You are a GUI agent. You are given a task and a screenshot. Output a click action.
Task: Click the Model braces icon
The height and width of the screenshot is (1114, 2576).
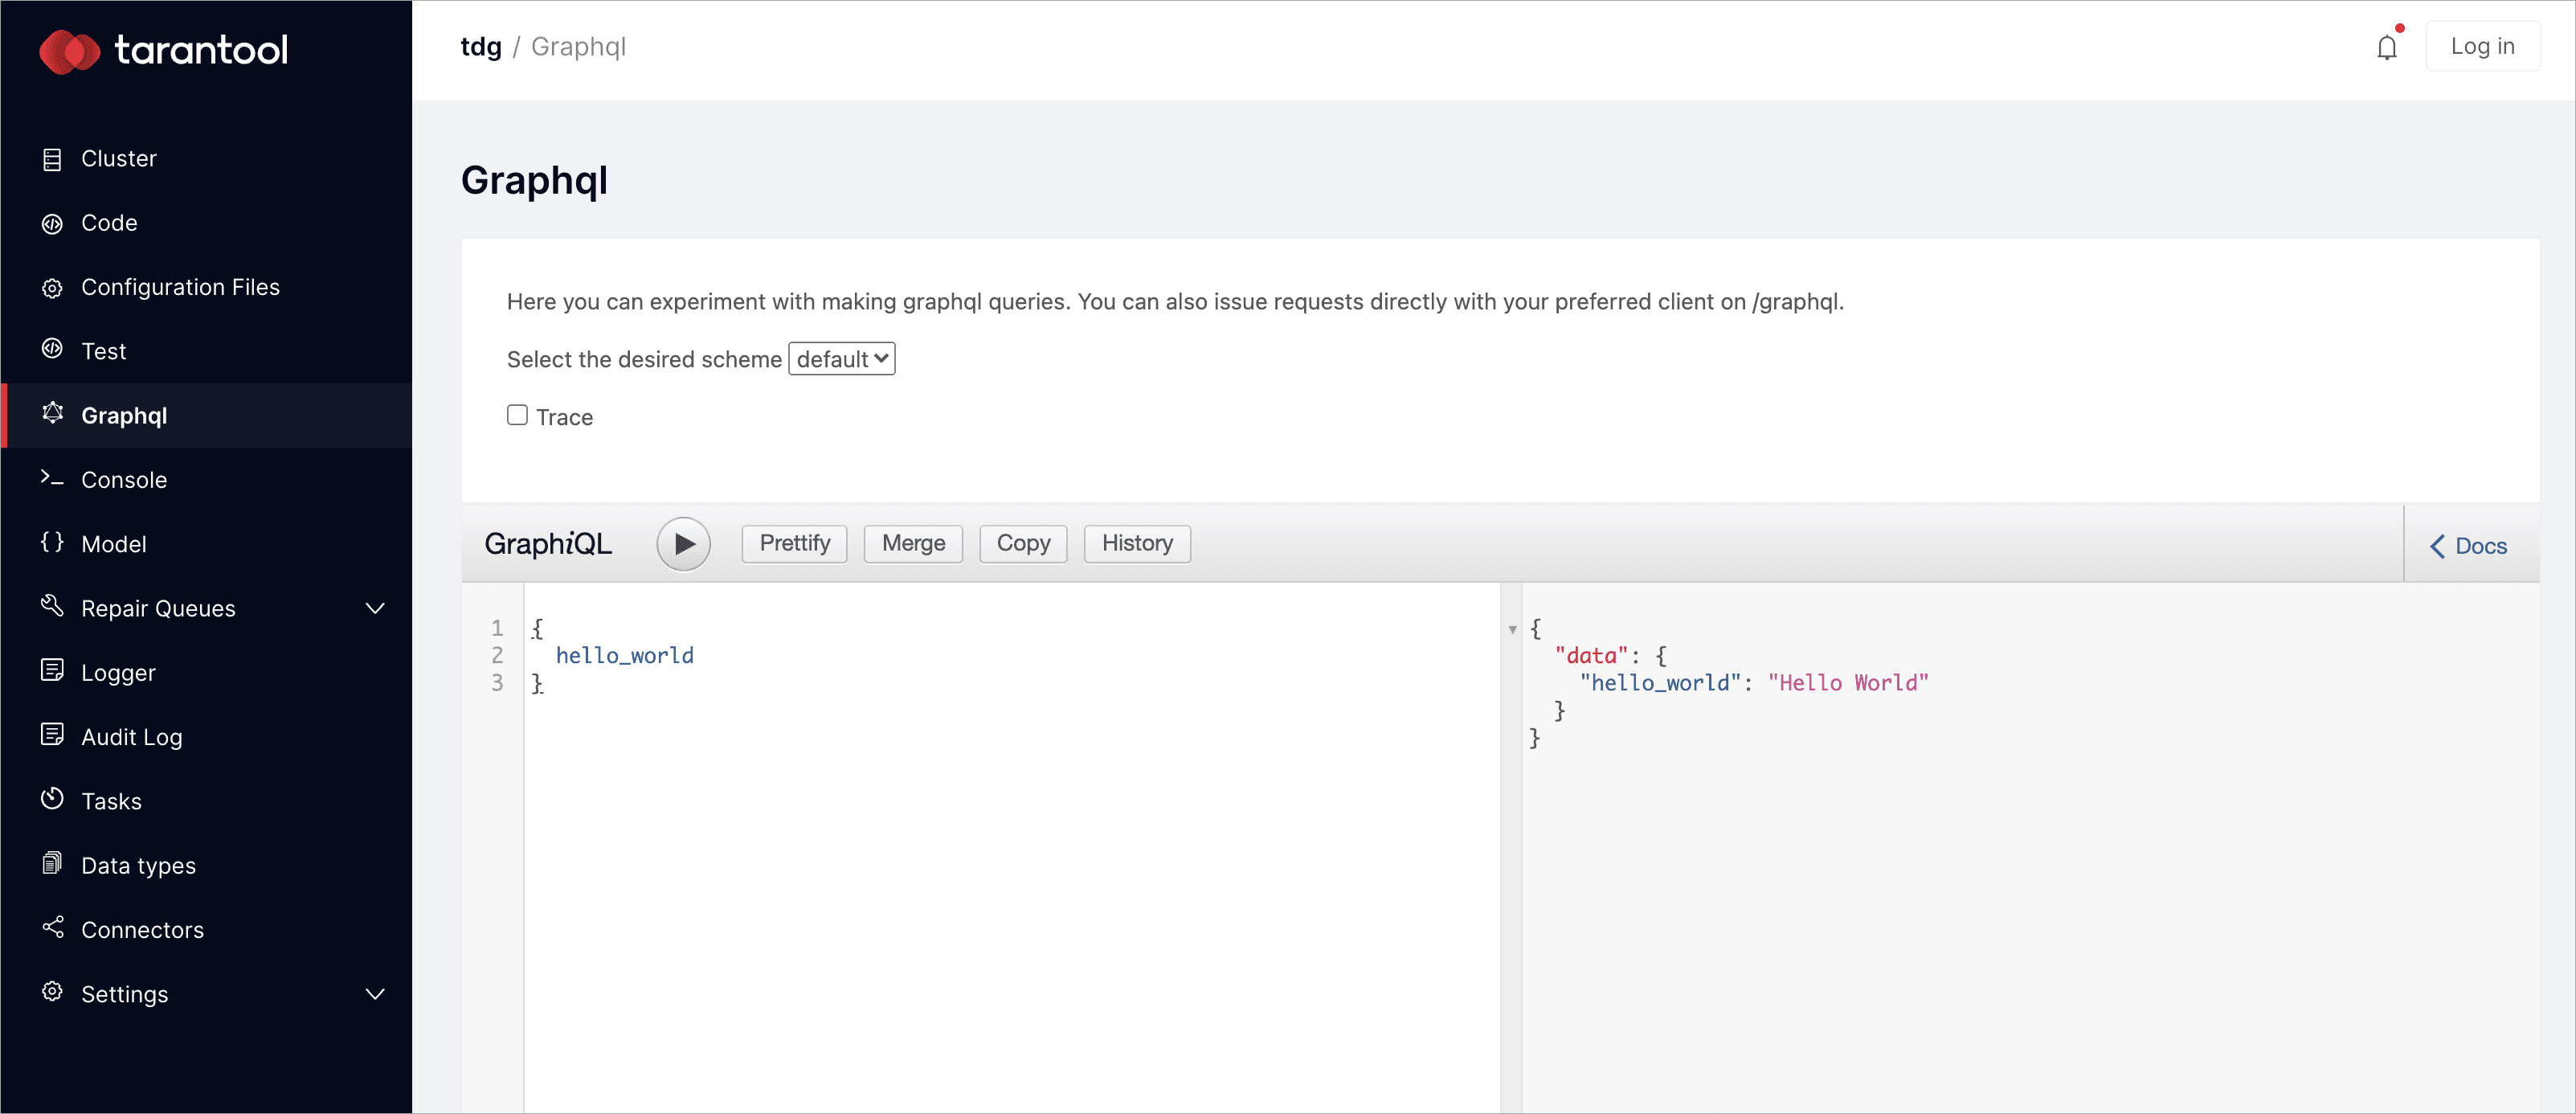click(52, 542)
